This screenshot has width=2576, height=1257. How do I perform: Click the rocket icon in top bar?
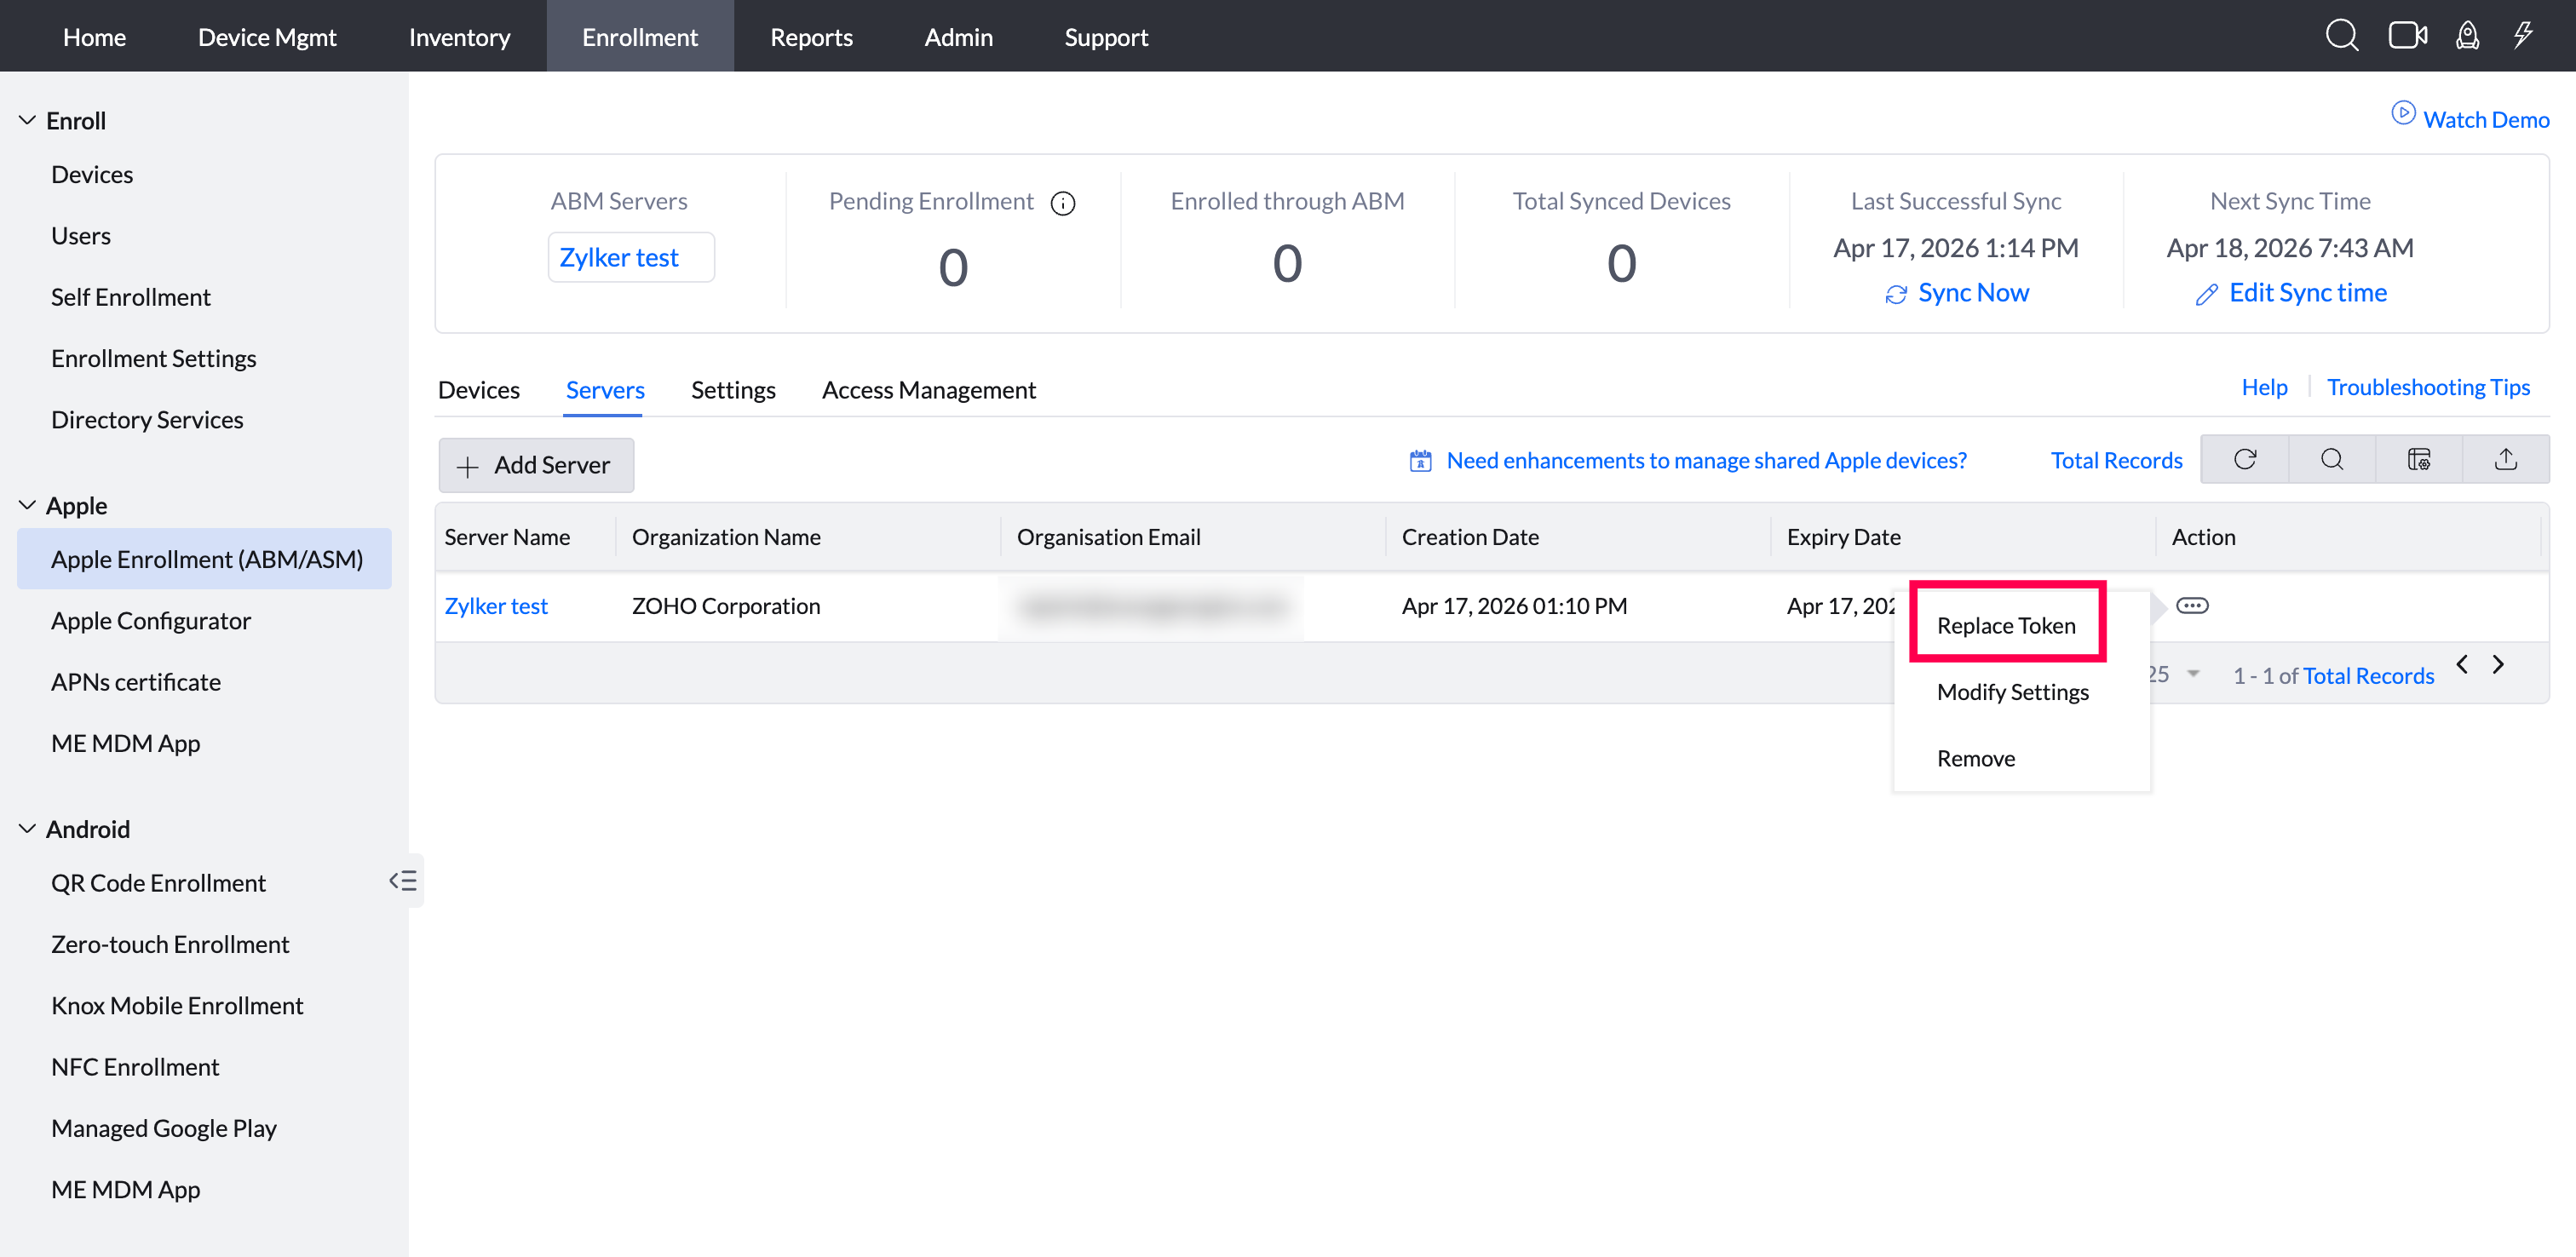(2467, 36)
